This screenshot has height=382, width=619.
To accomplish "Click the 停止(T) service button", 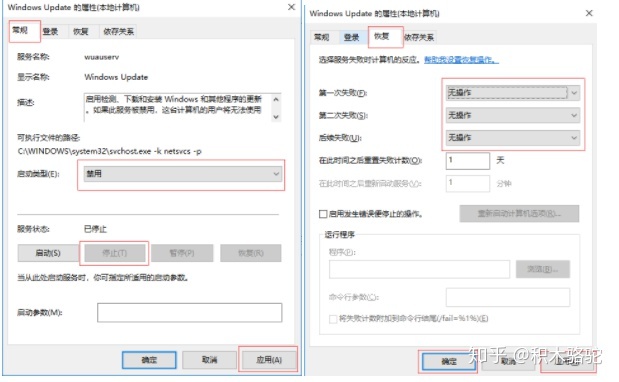I will click(114, 253).
